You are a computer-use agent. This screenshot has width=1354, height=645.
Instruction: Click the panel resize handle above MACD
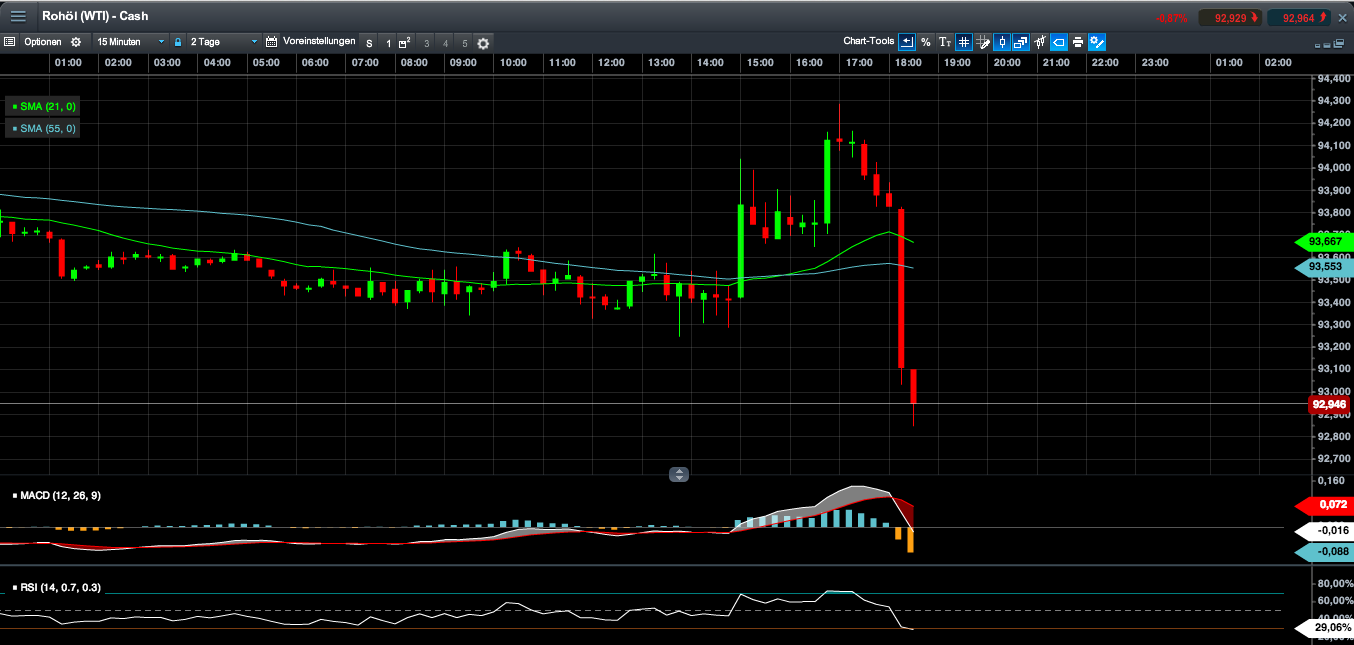679,474
